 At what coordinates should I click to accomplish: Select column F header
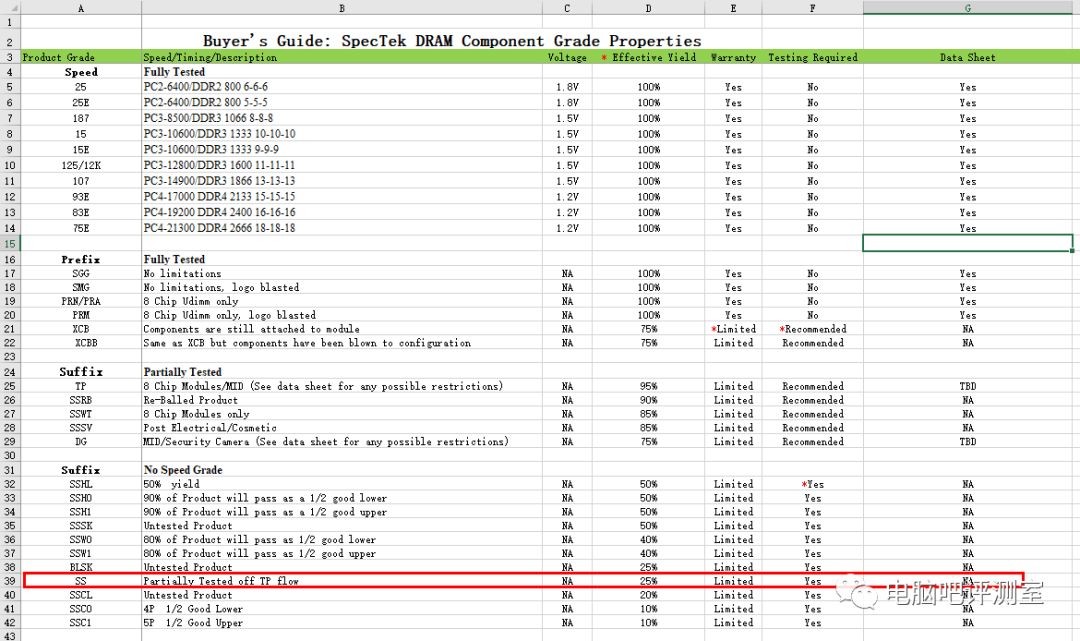pos(812,8)
